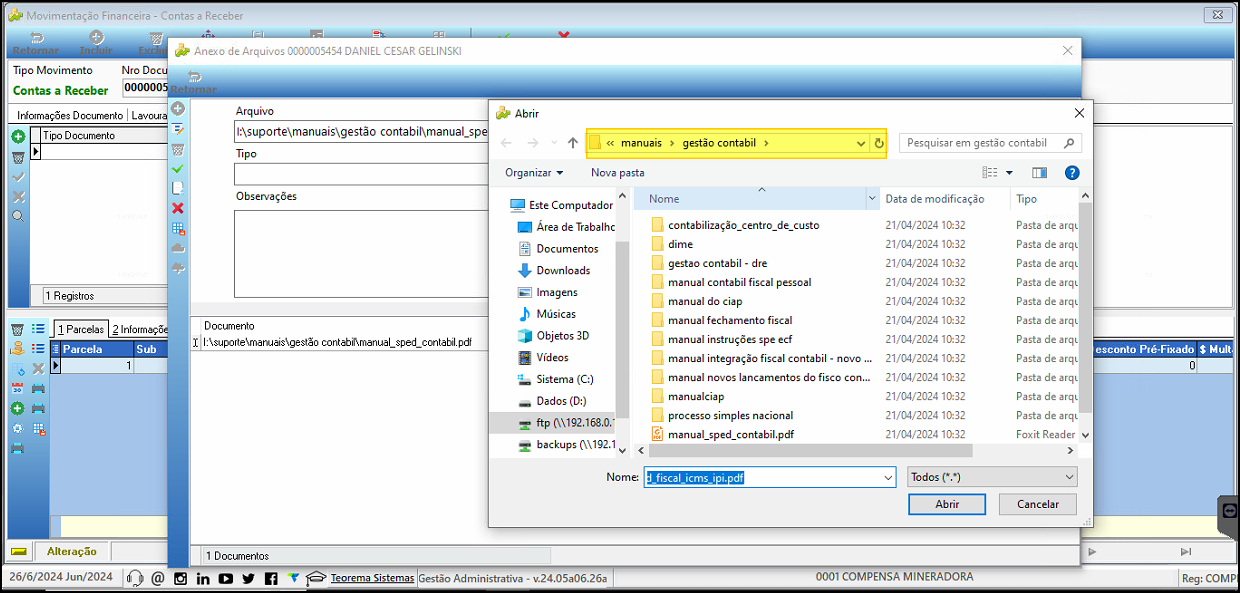
Task: Click the trash basket icon in Anexo sidebar
Action: [x=178, y=149]
